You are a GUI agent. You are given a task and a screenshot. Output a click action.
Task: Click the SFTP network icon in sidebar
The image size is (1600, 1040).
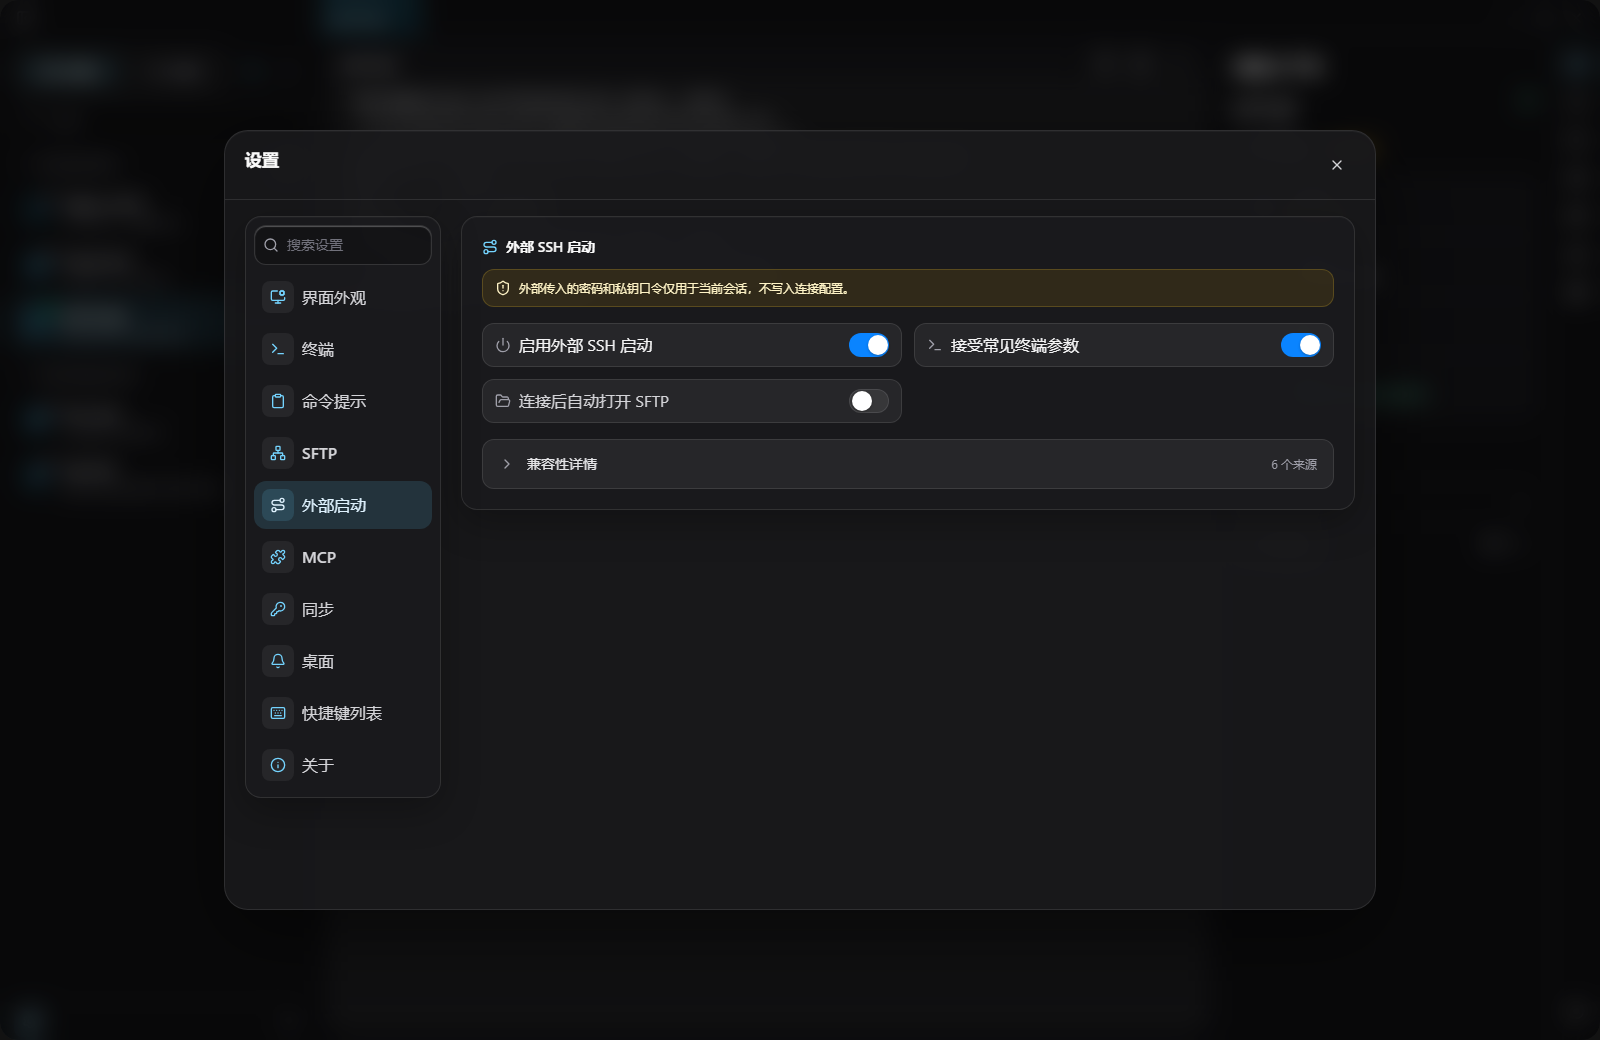278,453
